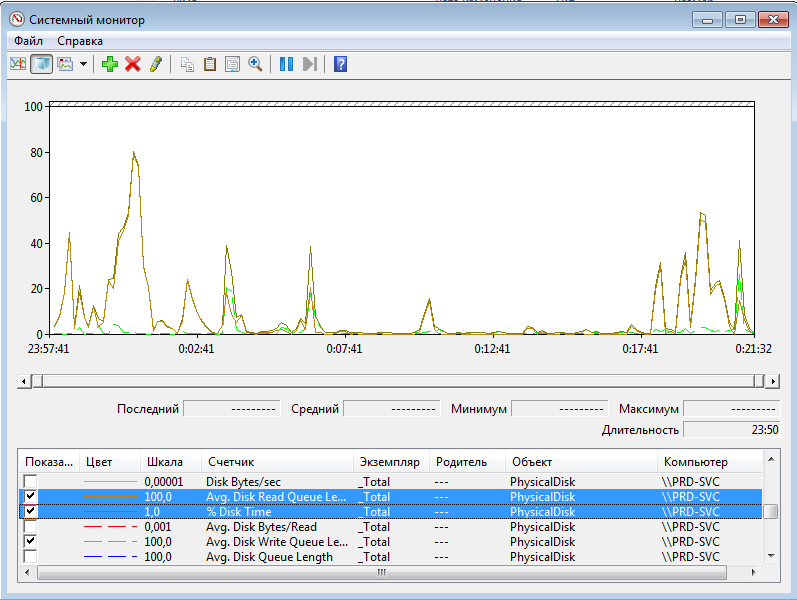Open the toolbar Help icon
797x600 pixels.
(340, 64)
